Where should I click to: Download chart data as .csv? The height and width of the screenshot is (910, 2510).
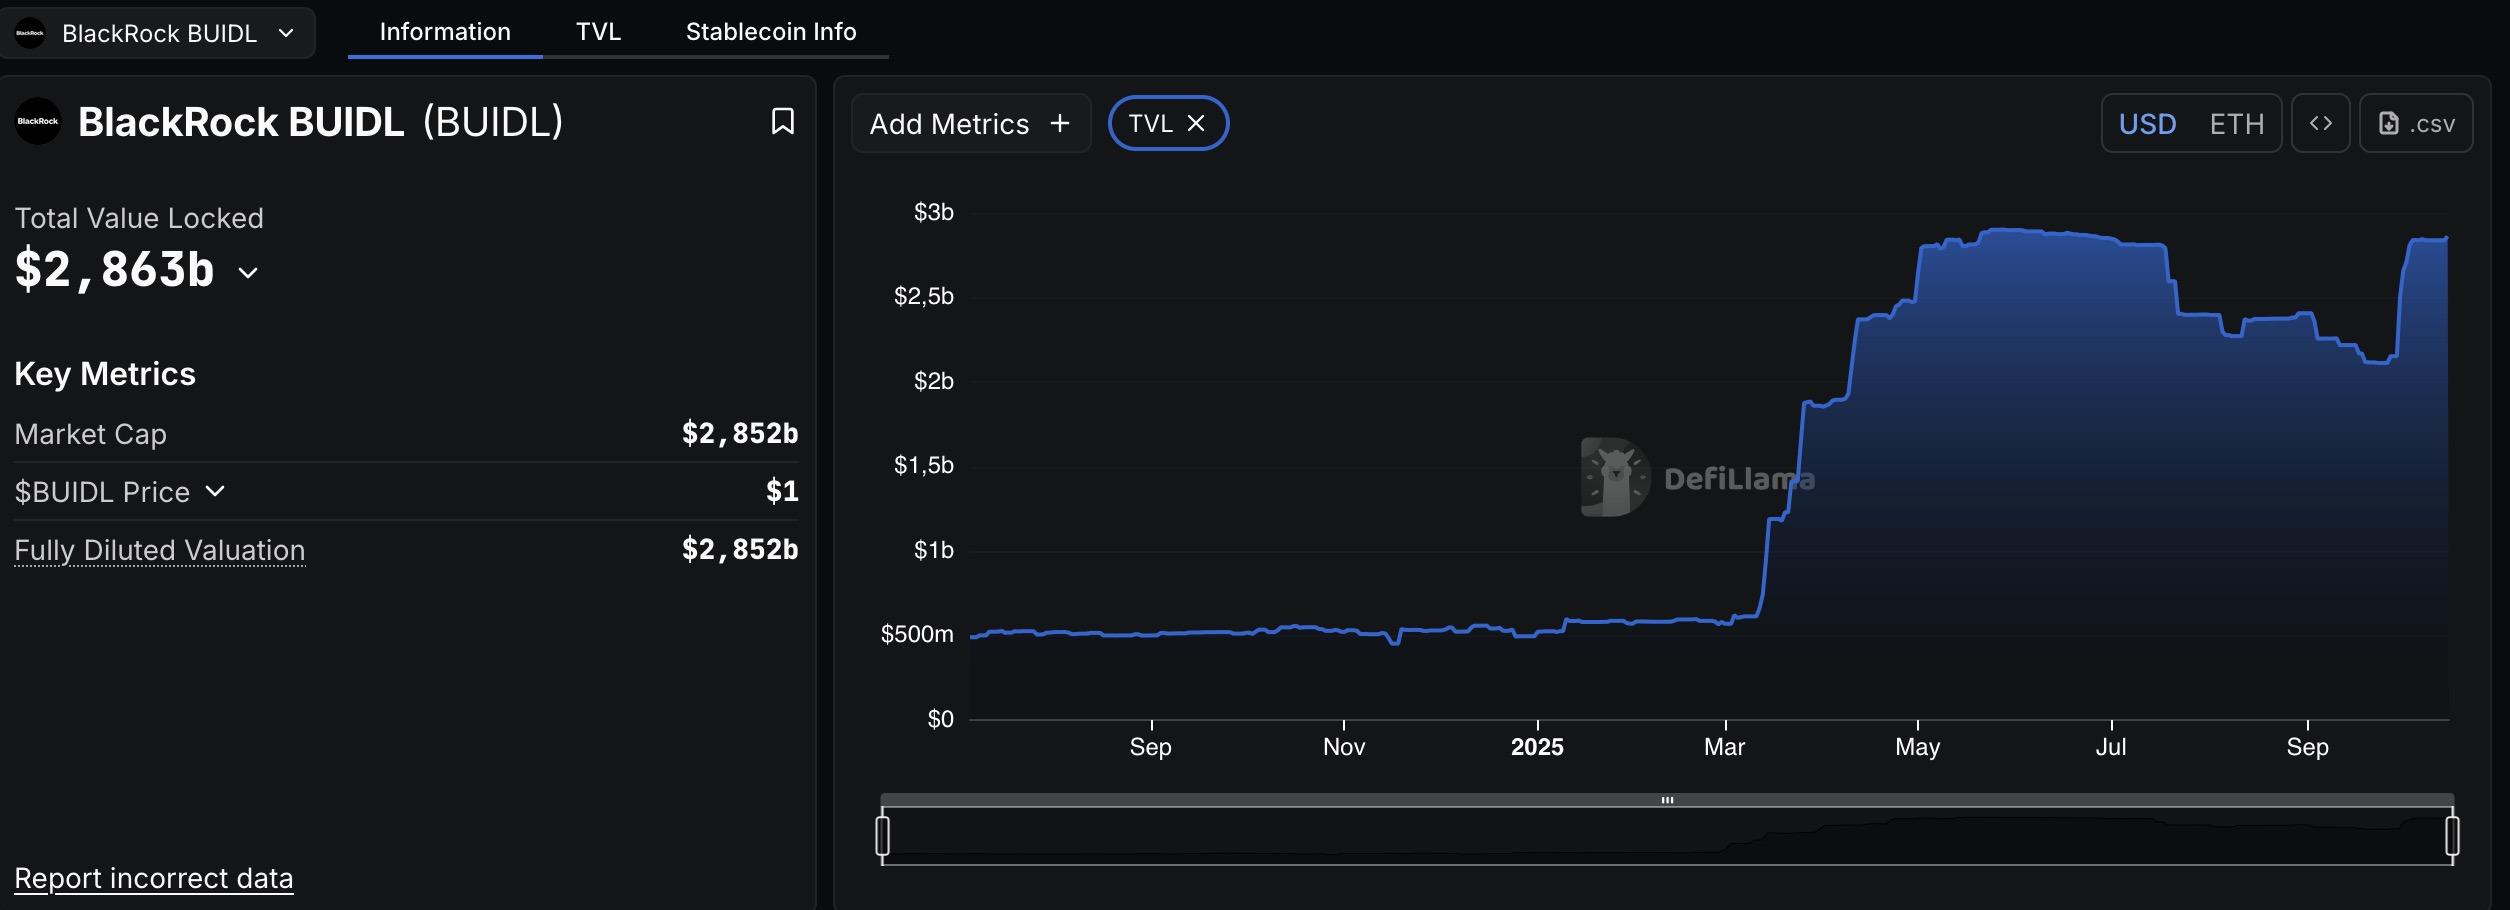tap(2416, 123)
